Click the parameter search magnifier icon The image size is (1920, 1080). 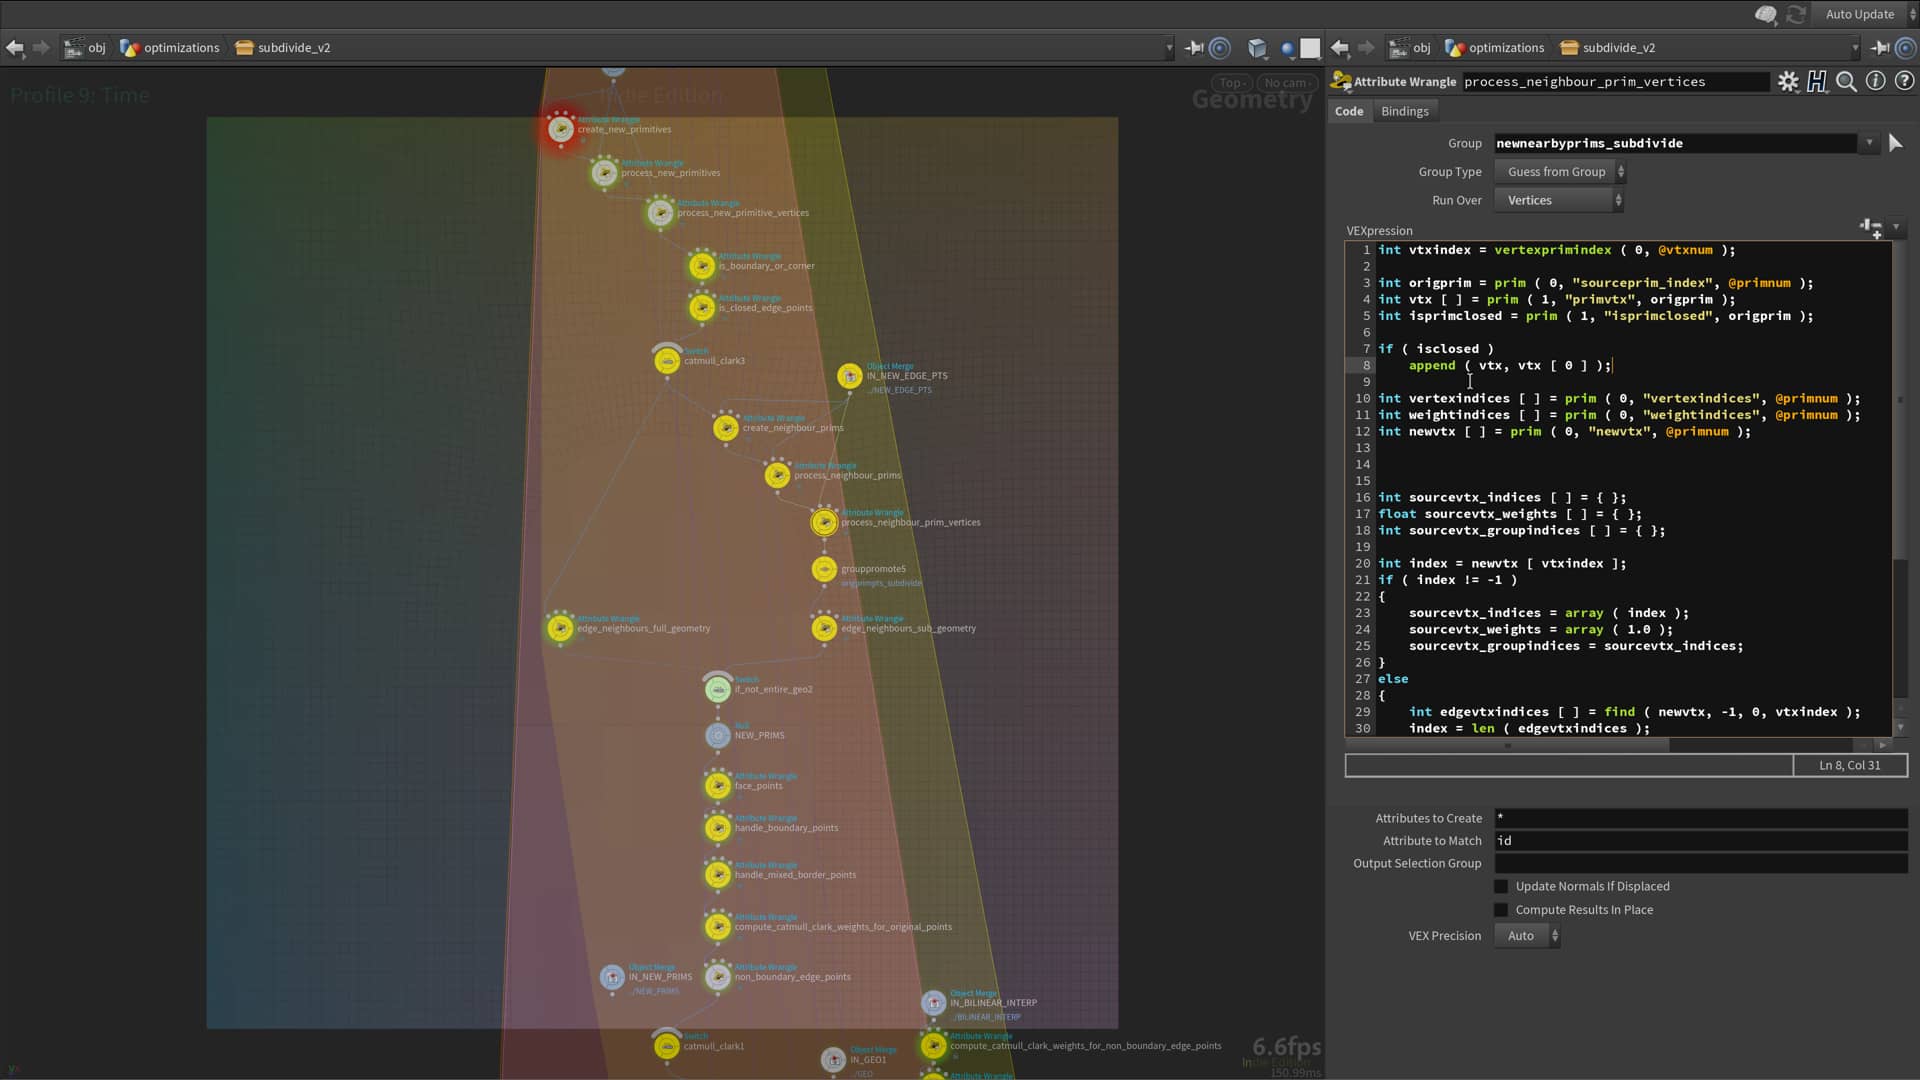coord(1846,82)
